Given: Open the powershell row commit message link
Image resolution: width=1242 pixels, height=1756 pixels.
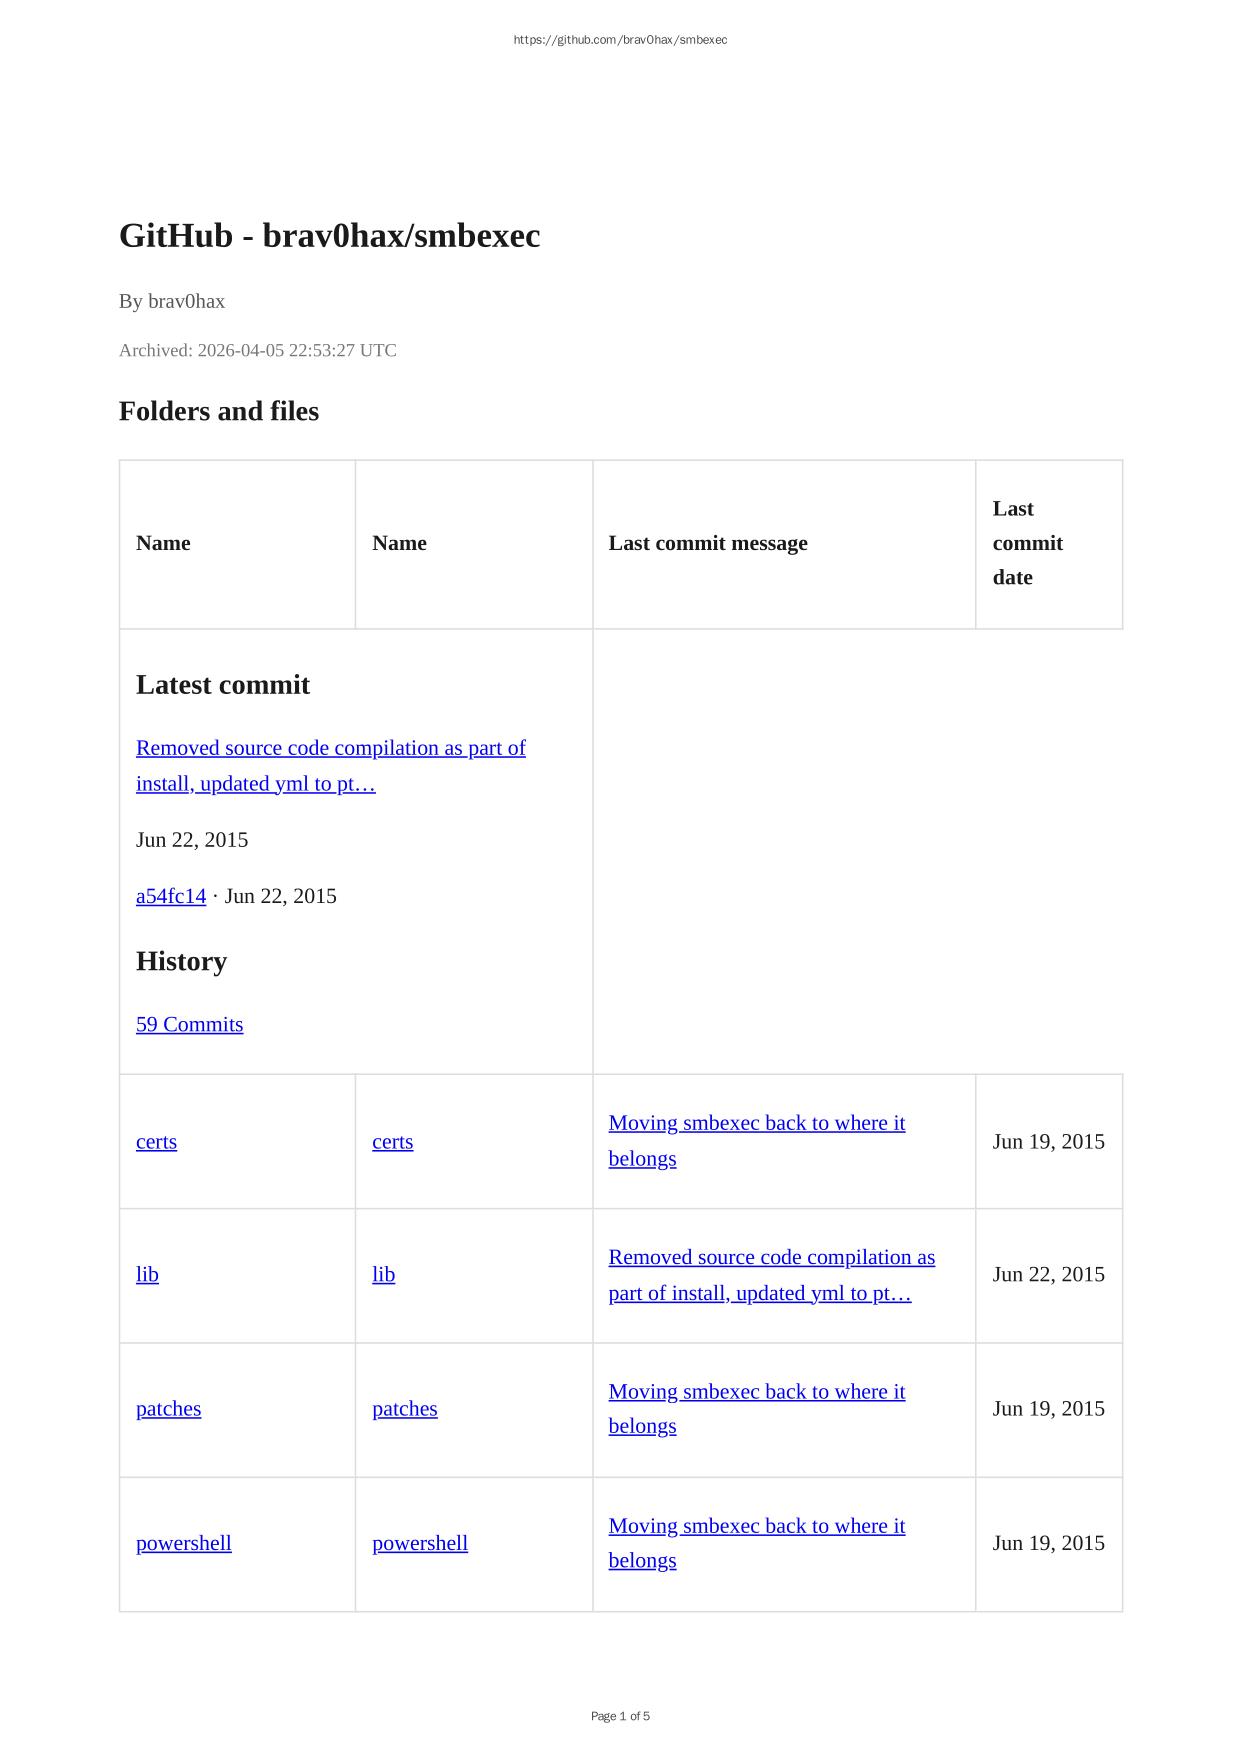Looking at the screenshot, I should (756, 1526).
